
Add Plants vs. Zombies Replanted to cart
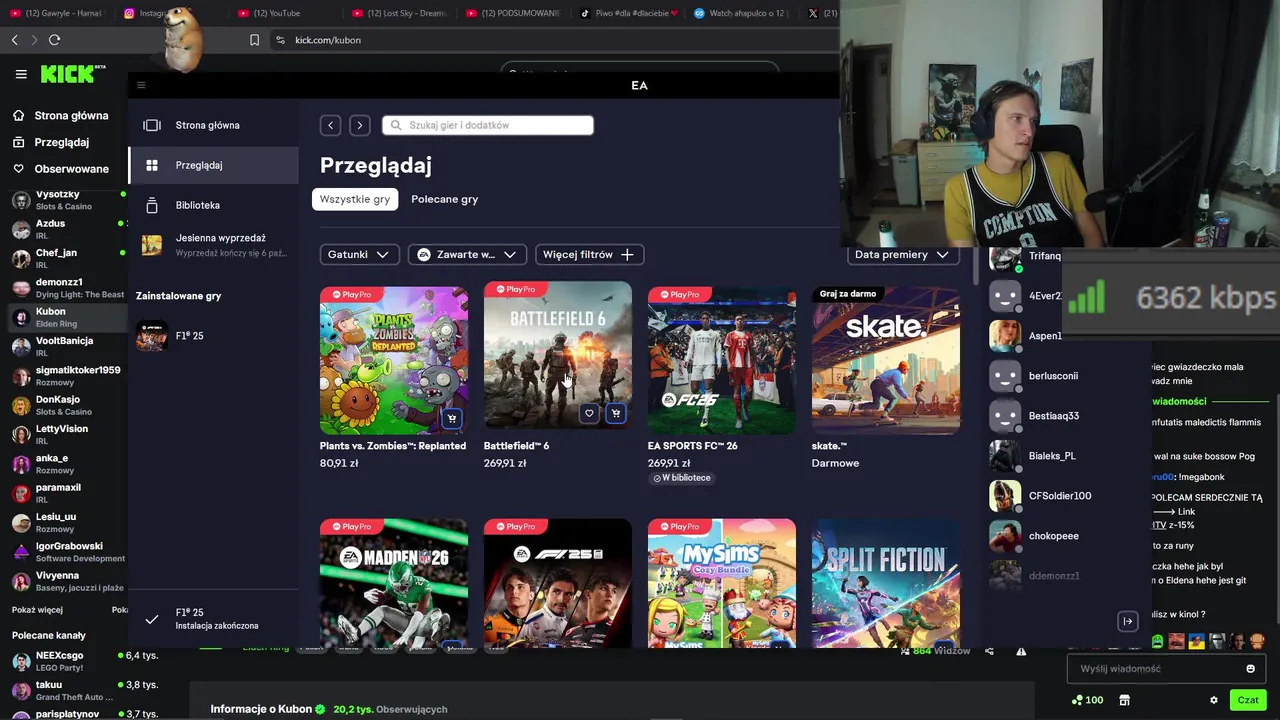[x=452, y=419]
